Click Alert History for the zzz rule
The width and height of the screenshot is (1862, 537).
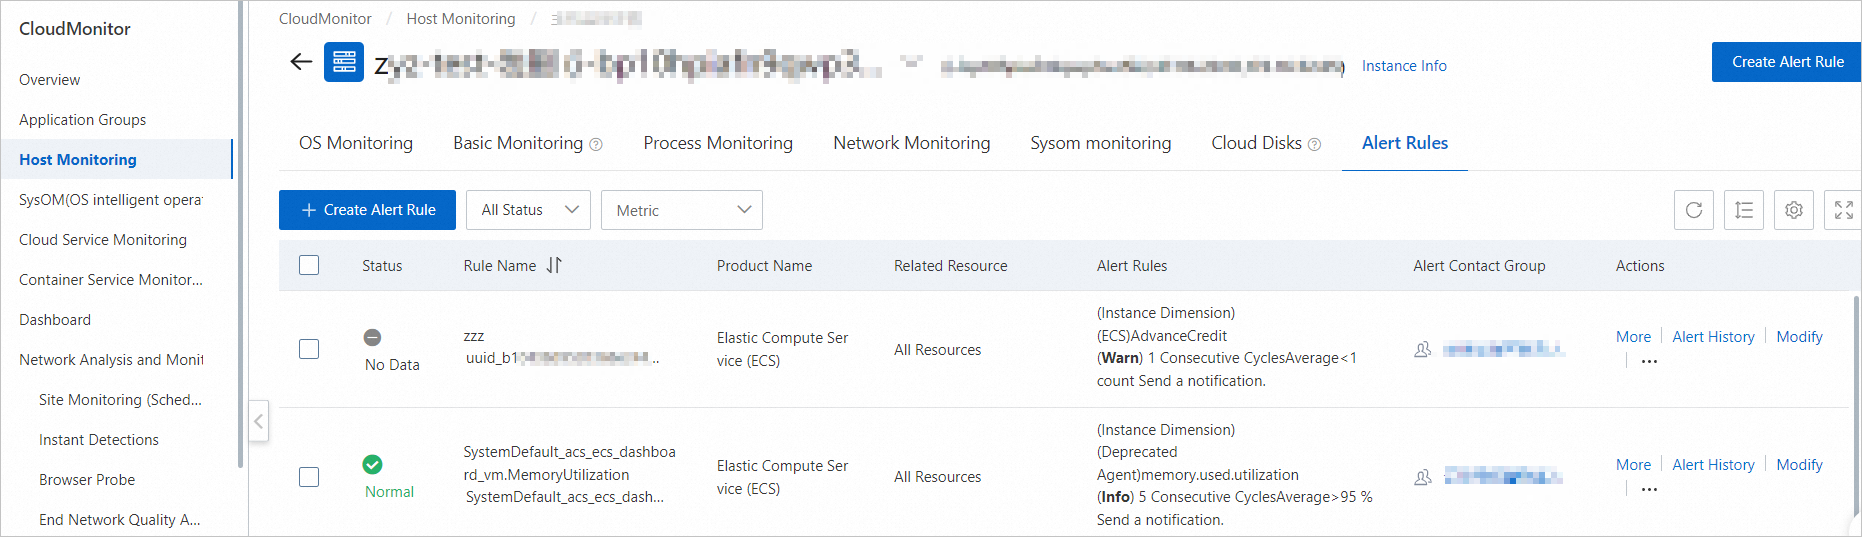(x=1712, y=337)
